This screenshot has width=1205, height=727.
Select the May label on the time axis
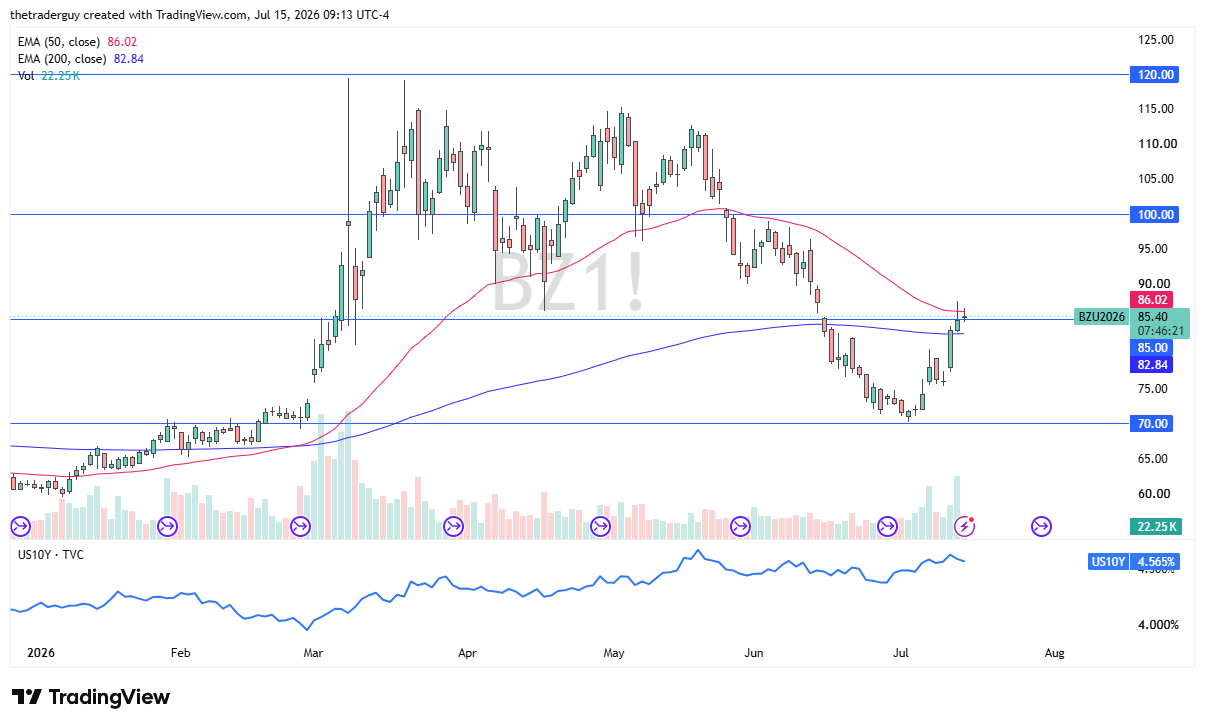click(x=614, y=653)
